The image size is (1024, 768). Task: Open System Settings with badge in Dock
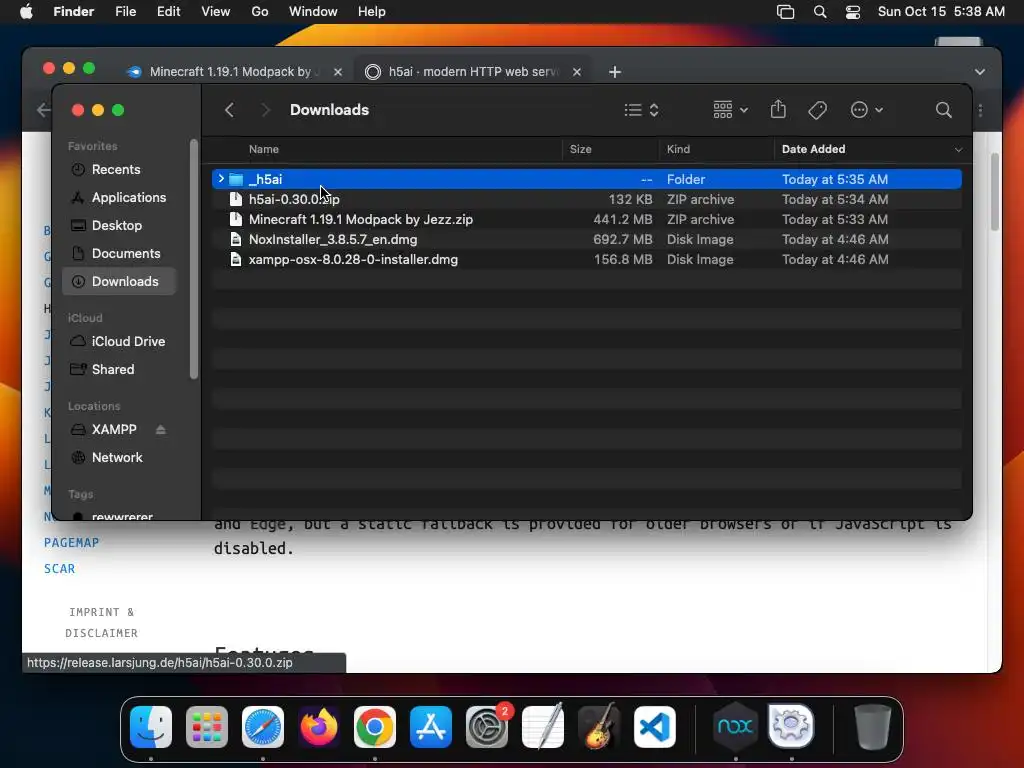tap(487, 727)
